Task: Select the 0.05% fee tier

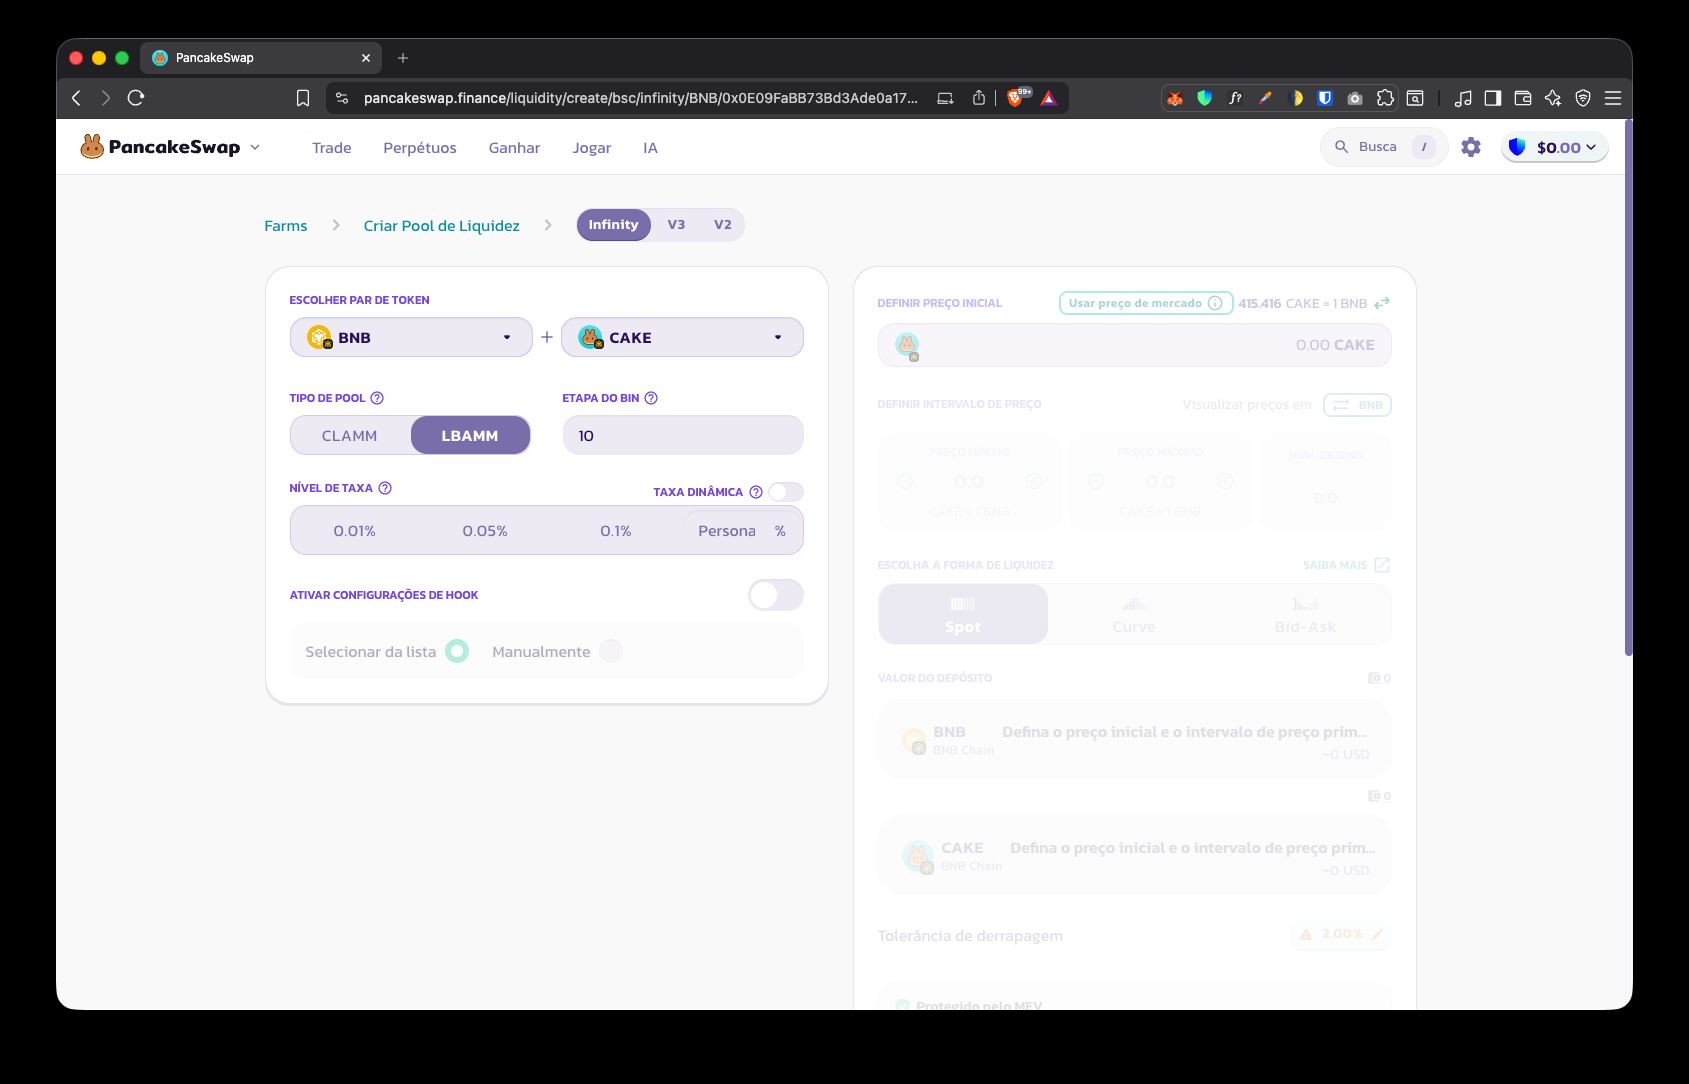Action: 485,531
